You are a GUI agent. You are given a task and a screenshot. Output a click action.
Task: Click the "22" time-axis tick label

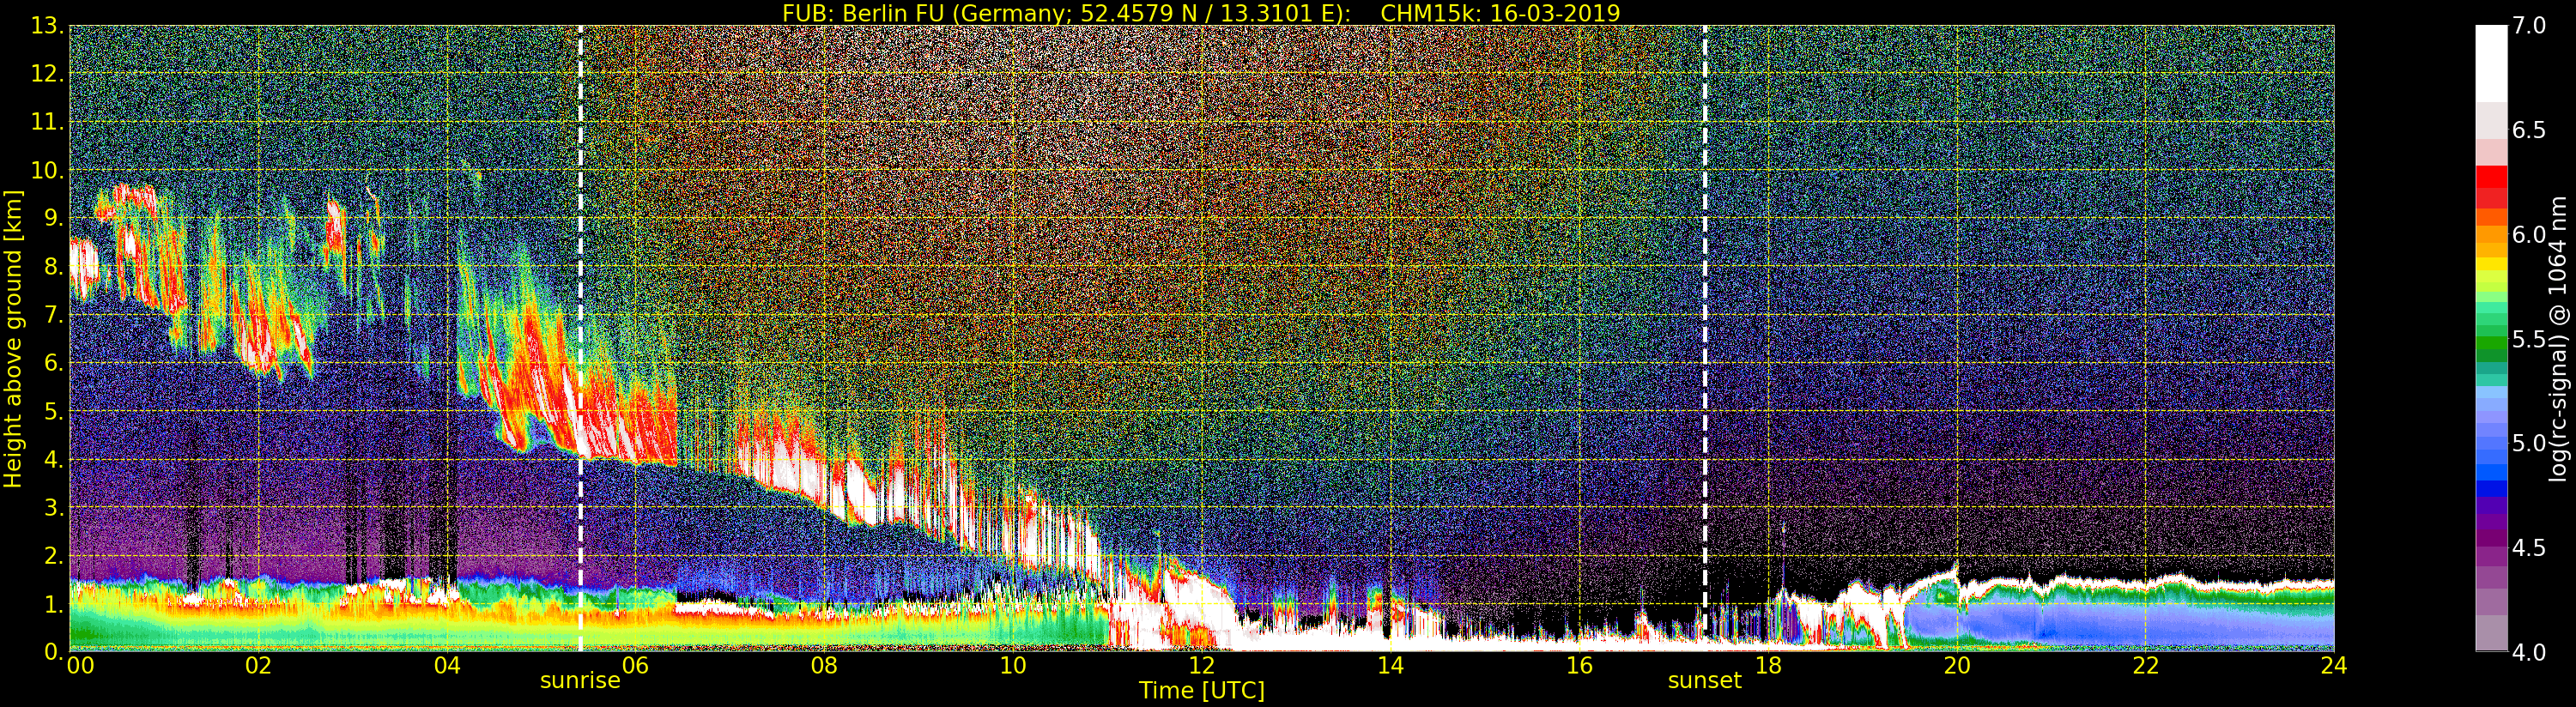(2145, 666)
